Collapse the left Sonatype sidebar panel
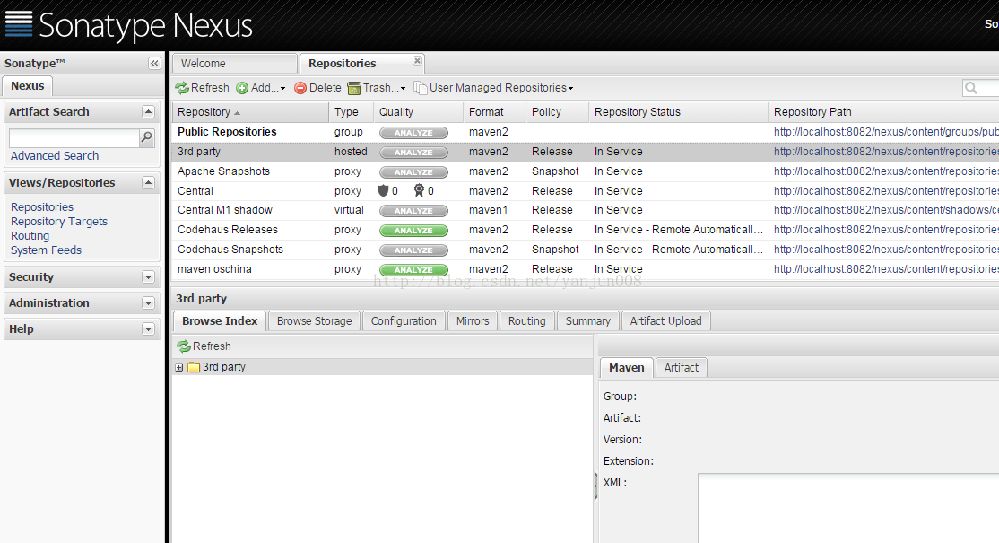999x543 pixels. (154, 63)
